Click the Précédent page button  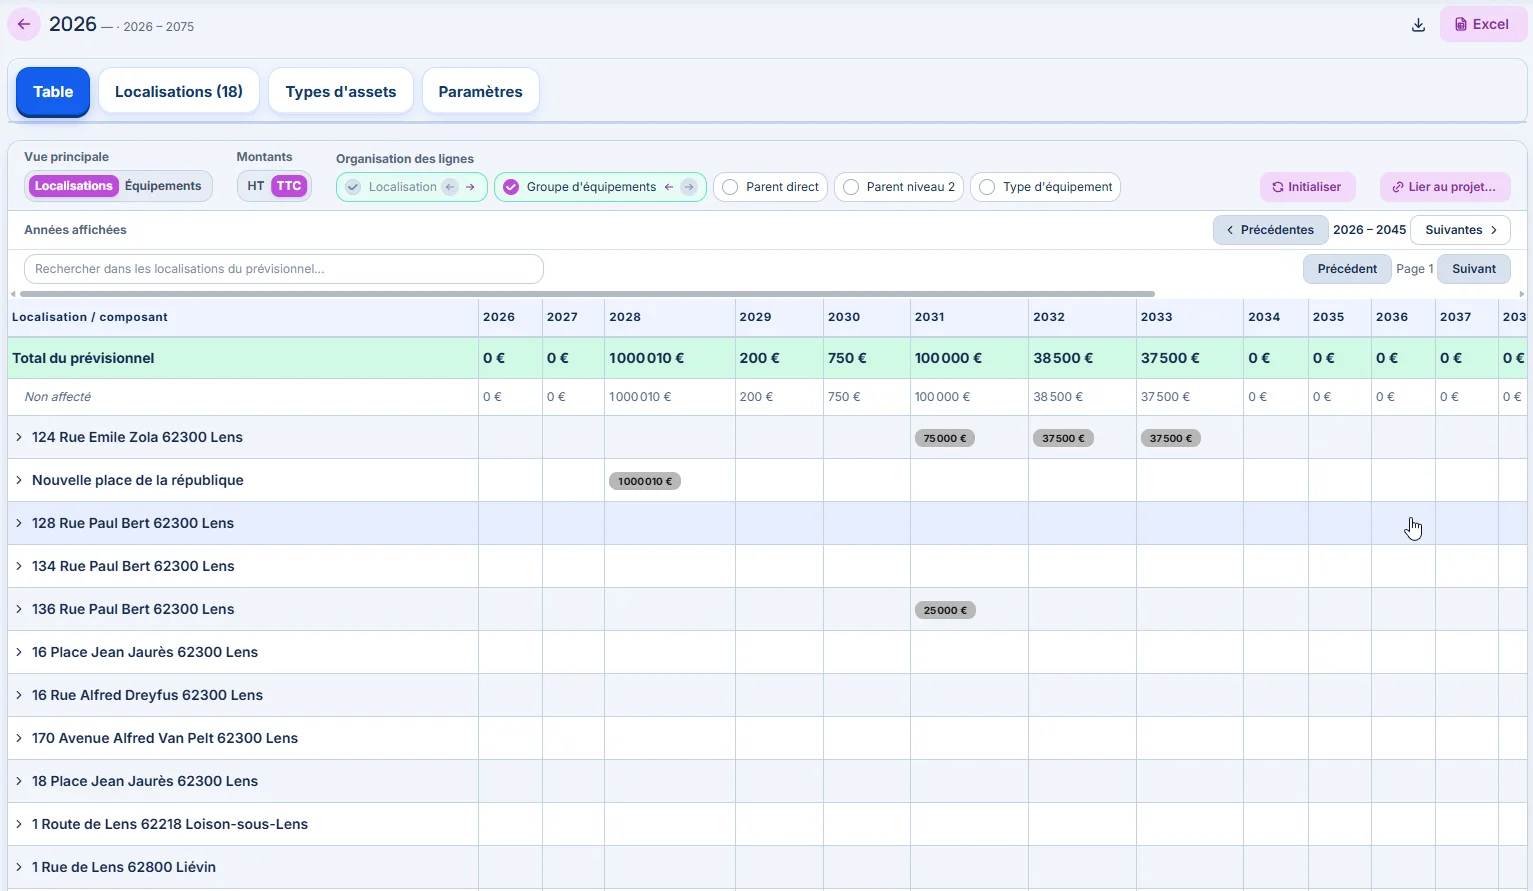(1347, 269)
